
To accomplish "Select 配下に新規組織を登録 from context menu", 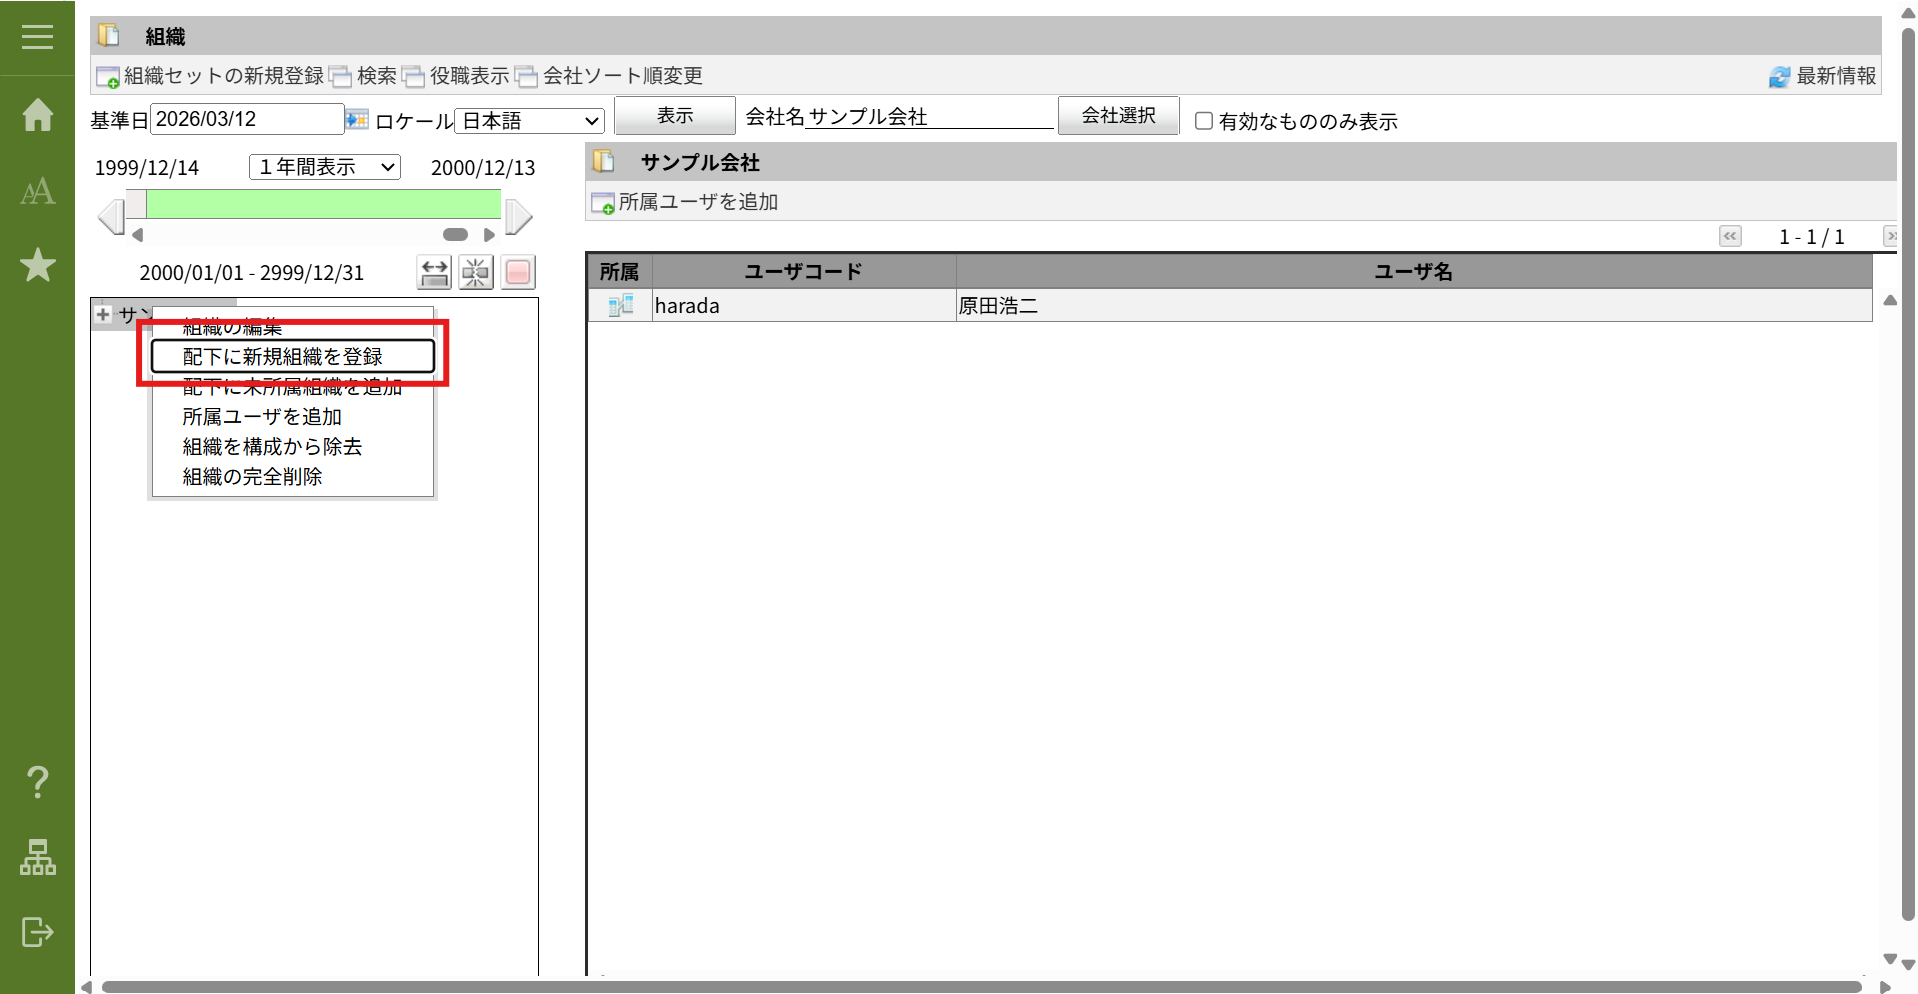I will 283,357.
